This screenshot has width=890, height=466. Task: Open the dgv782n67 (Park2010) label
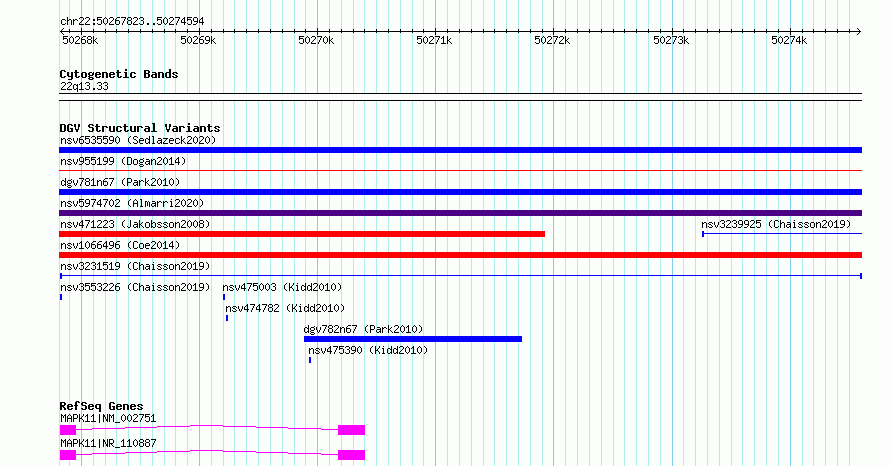click(363, 329)
